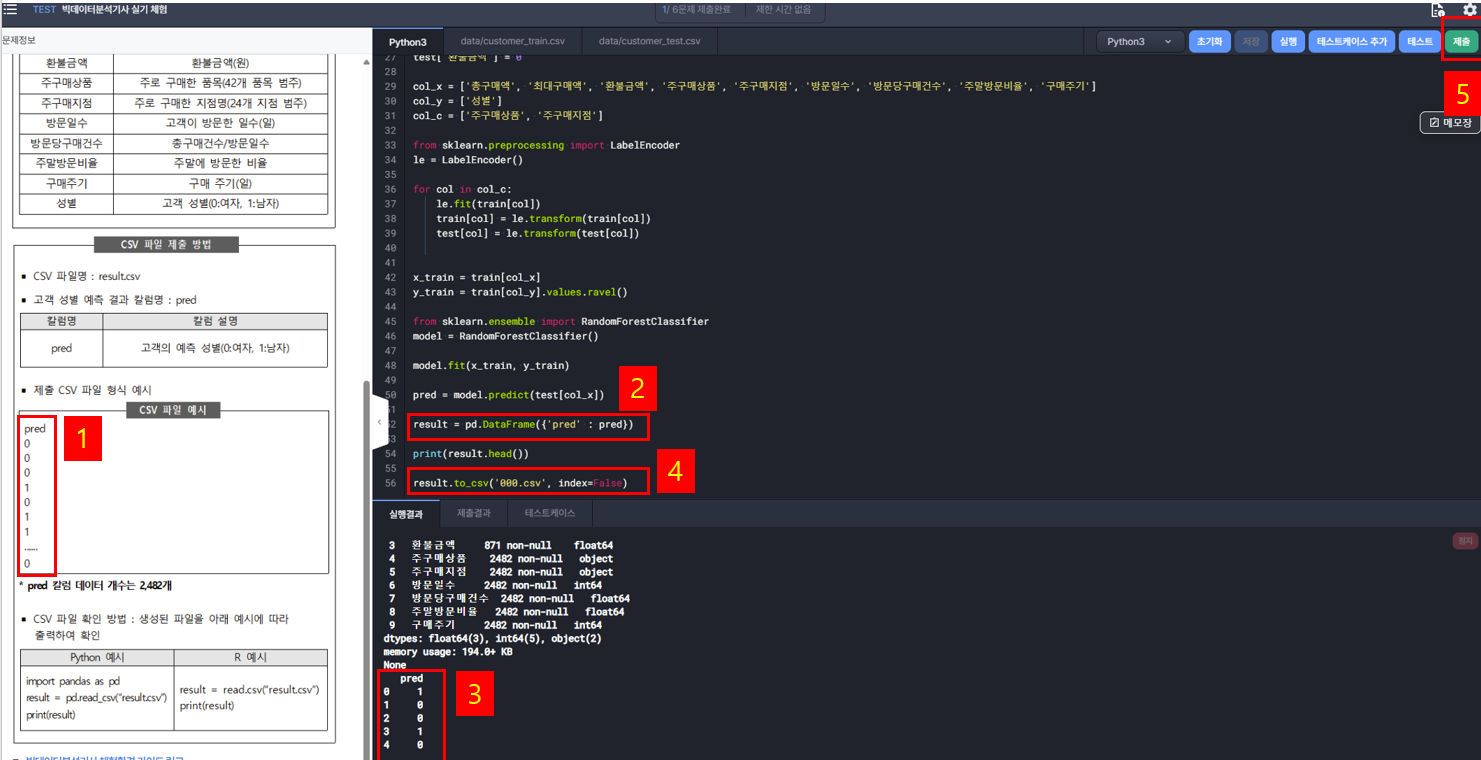The height and width of the screenshot is (760, 1481).
Task: Click the 구매주기 2482 non-null output row
Action: 496,625
